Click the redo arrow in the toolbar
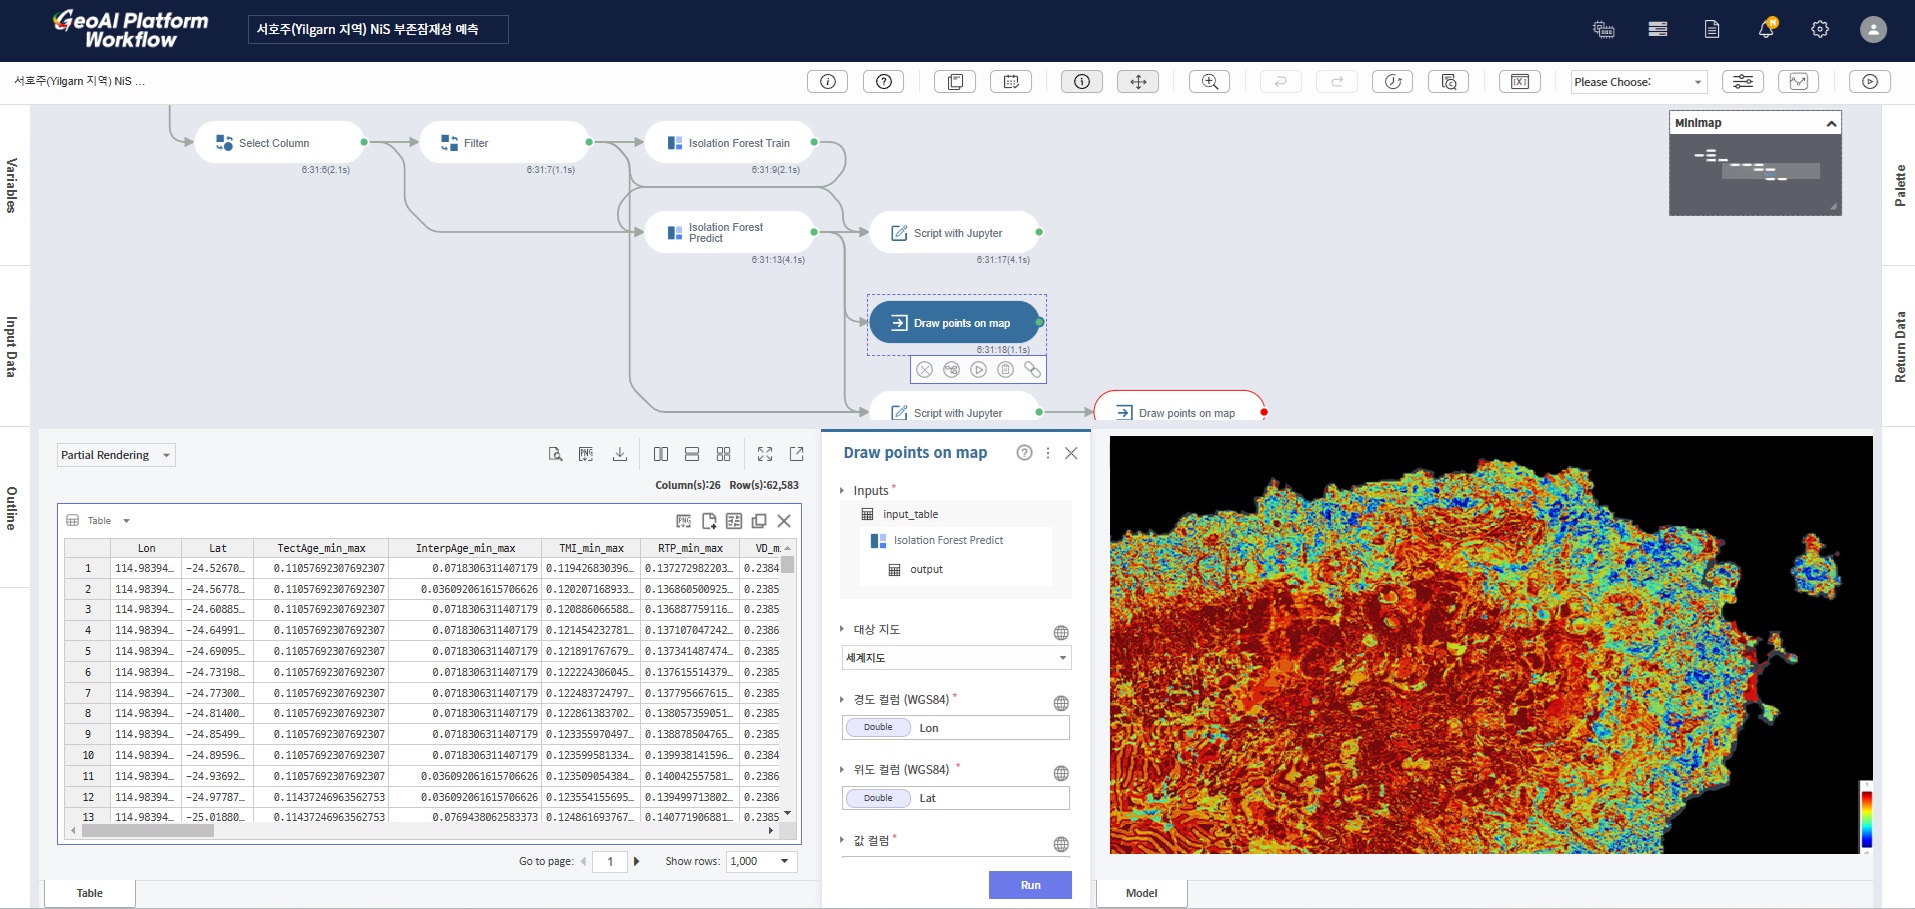This screenshot has width=1915, height=909. coord(1337,82)
